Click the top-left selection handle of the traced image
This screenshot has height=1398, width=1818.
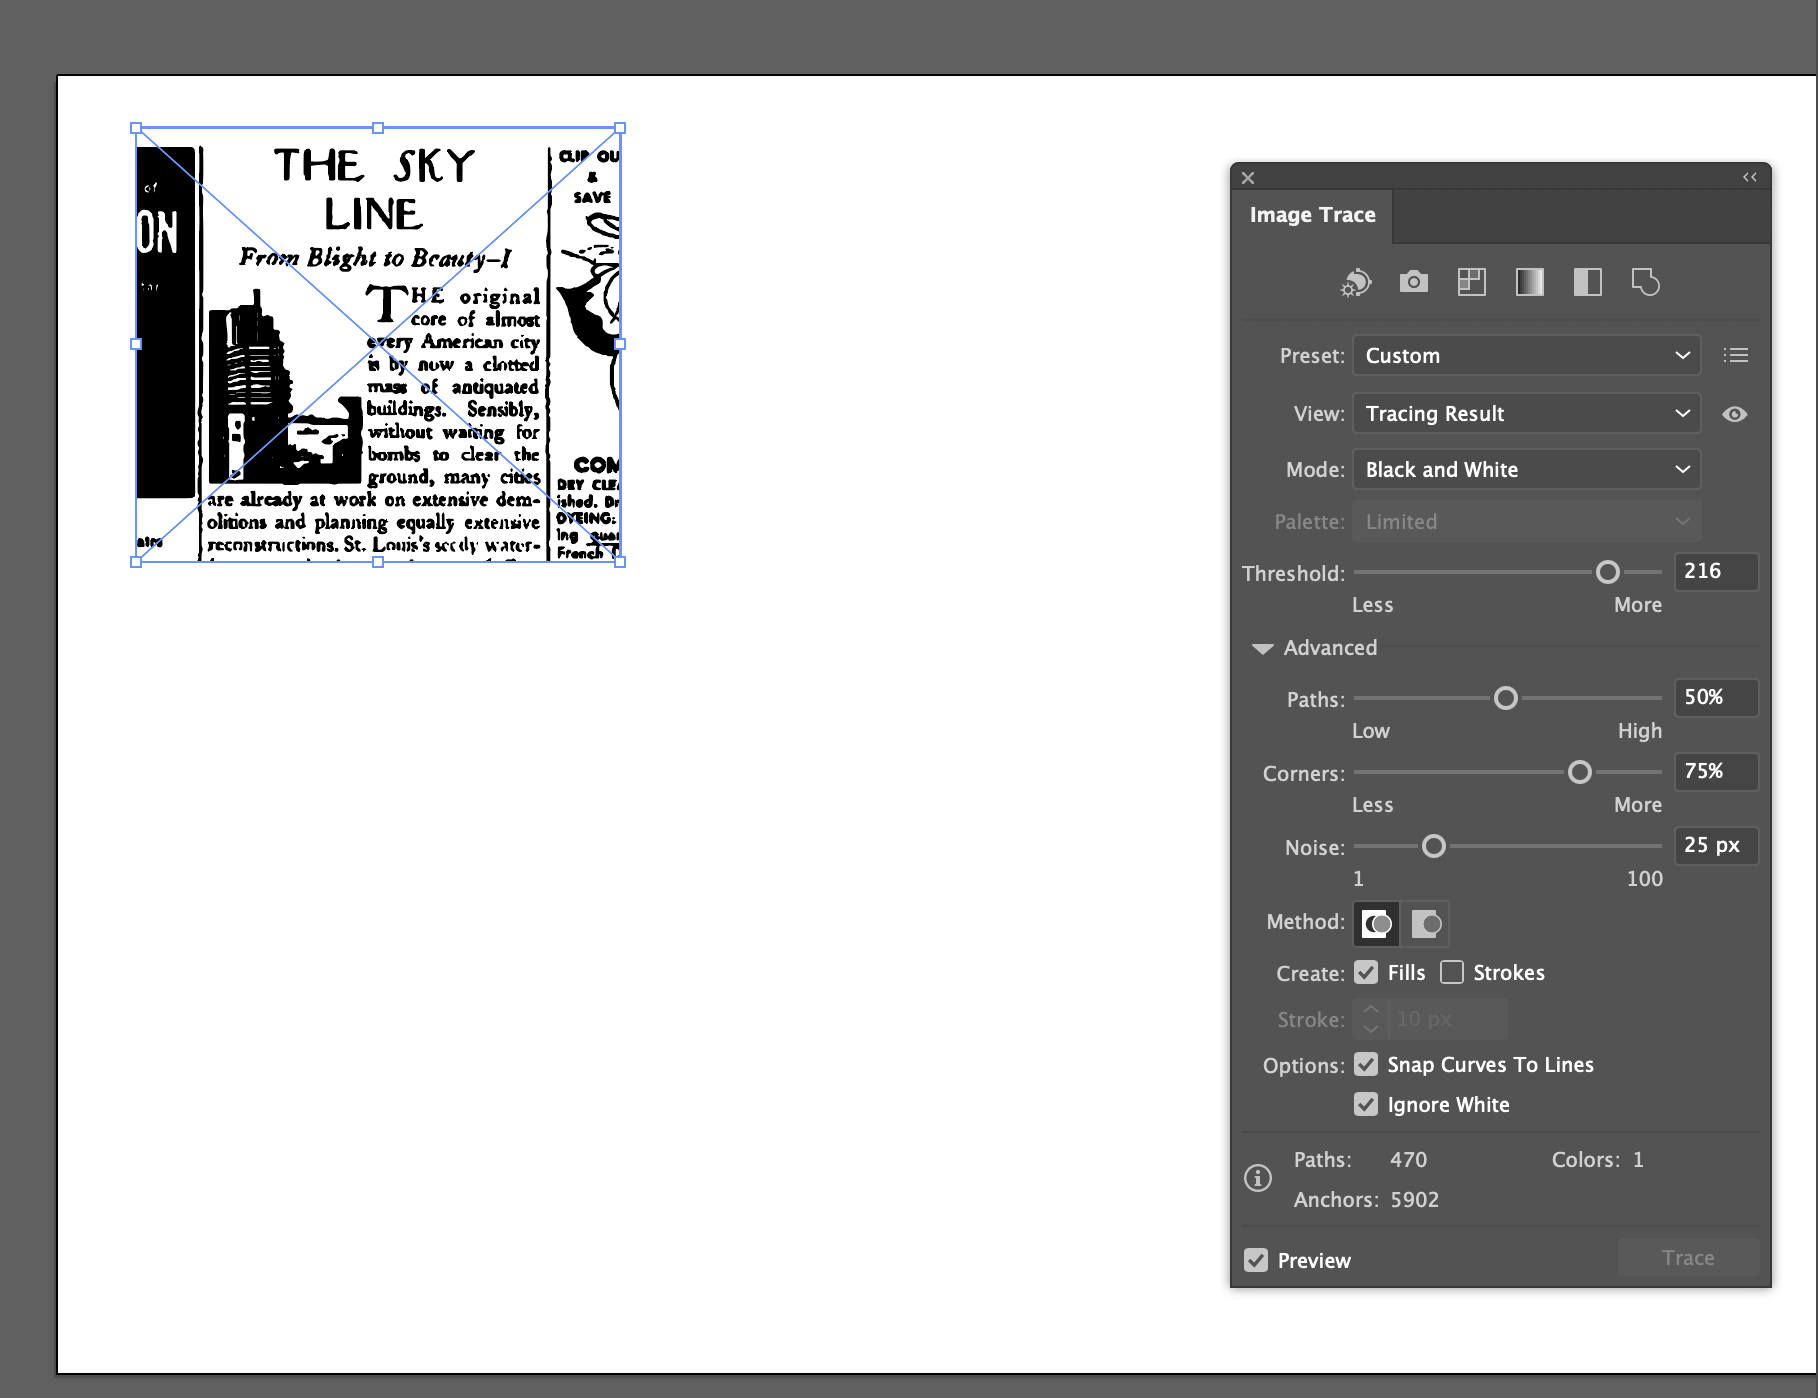coord(136,128)
